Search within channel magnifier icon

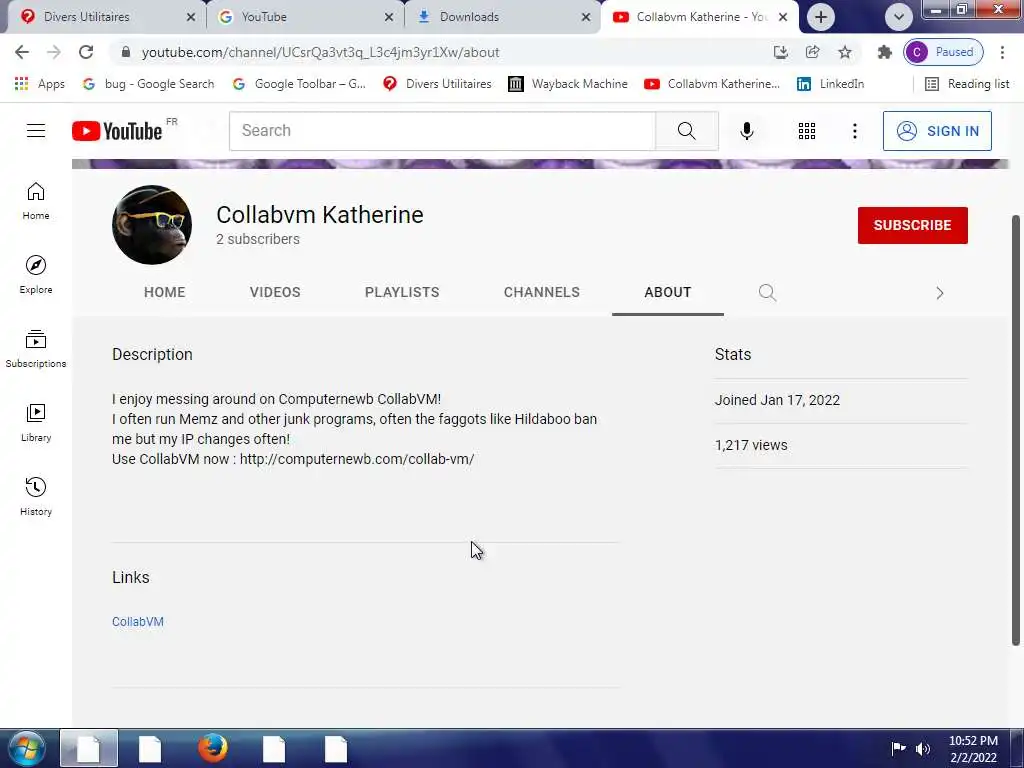(x=767, y=293)
